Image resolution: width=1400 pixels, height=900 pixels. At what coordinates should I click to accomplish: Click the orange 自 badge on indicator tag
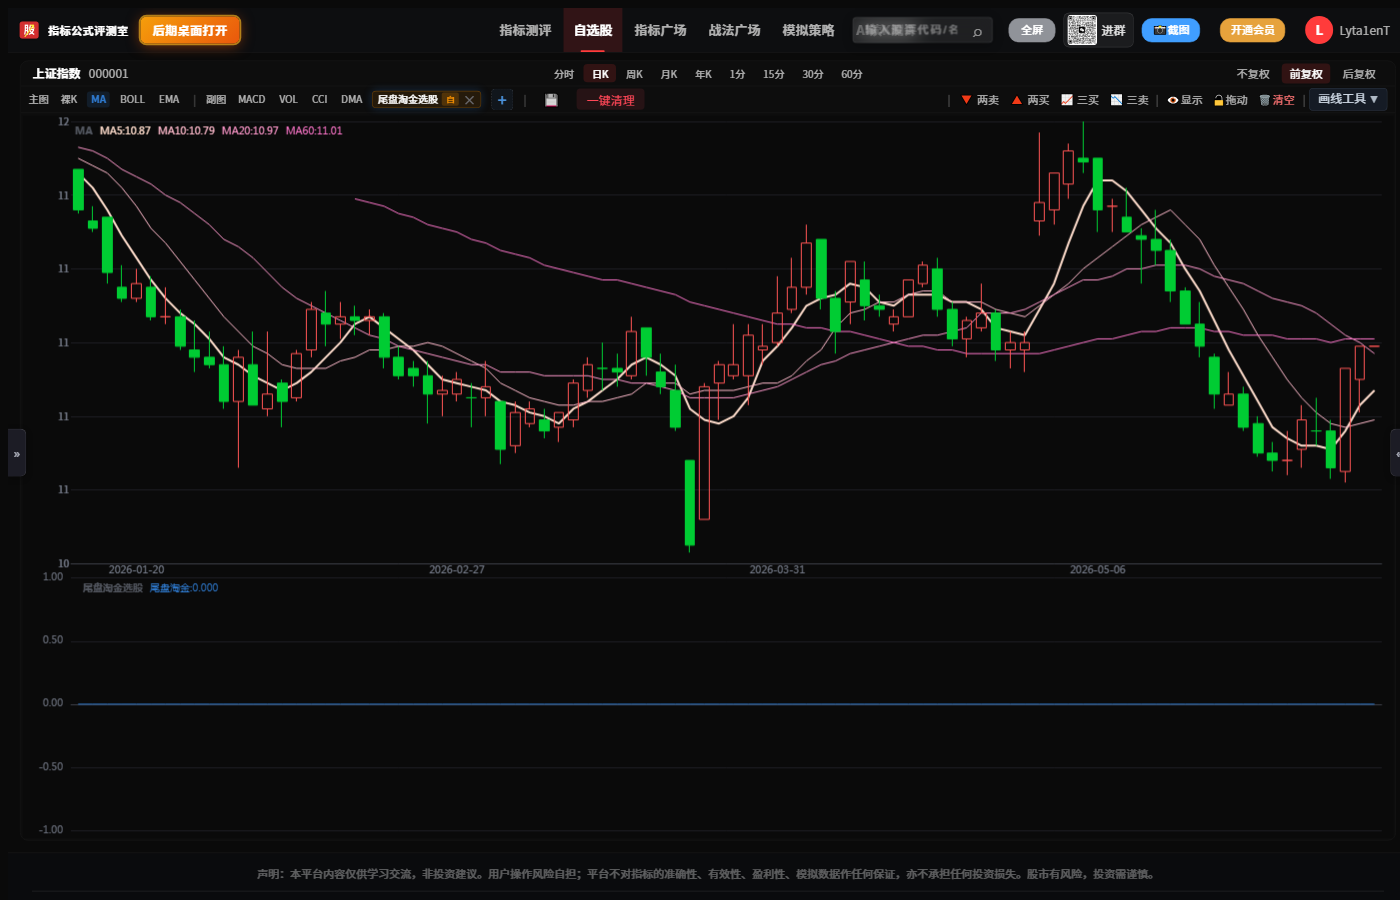pyautogui.click(x=451, y=100)
